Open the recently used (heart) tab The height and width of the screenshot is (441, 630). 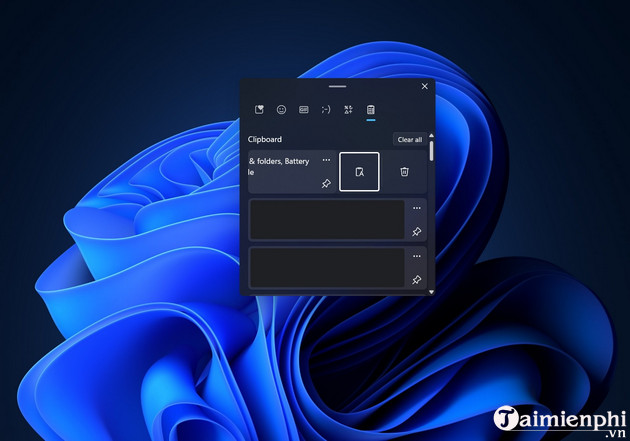(x=259, y=109)
